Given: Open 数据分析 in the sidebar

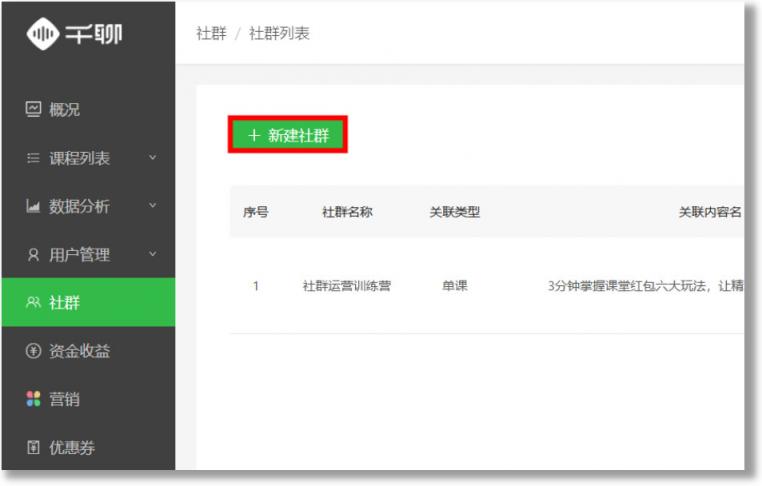Looking at the screenshot, I should tap(88, 206).
